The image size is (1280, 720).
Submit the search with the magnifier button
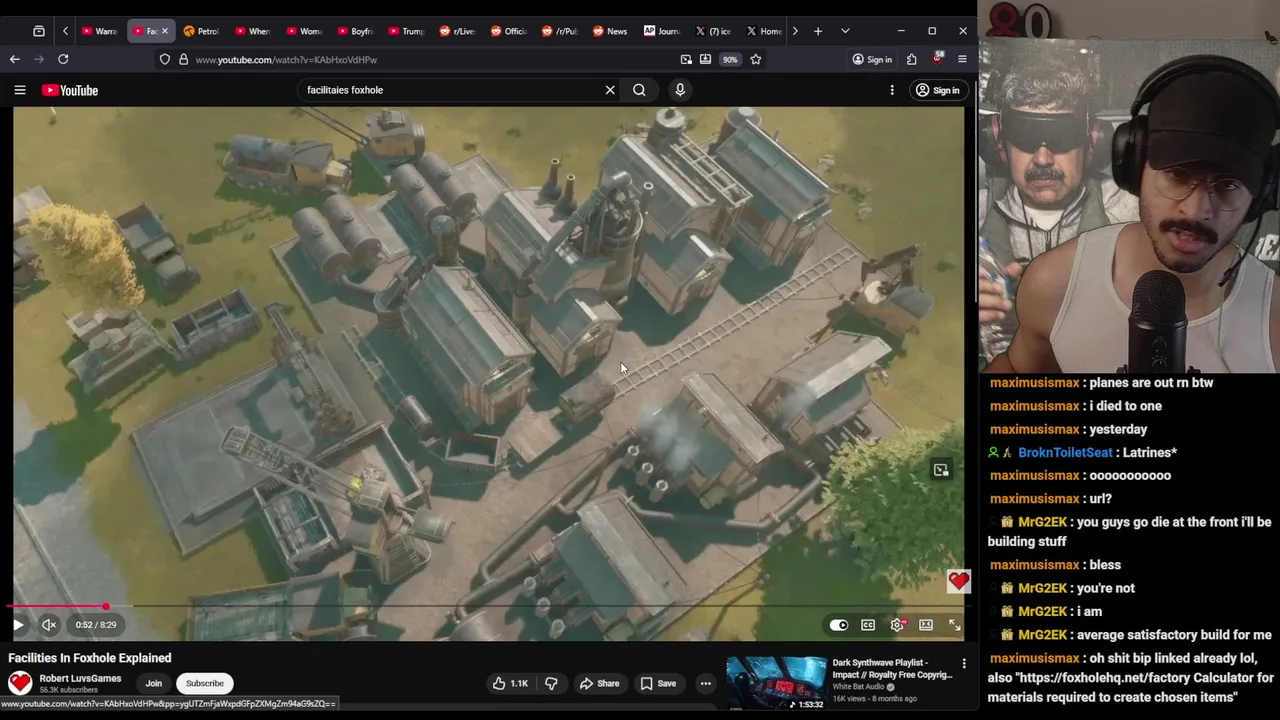(639, 90)
